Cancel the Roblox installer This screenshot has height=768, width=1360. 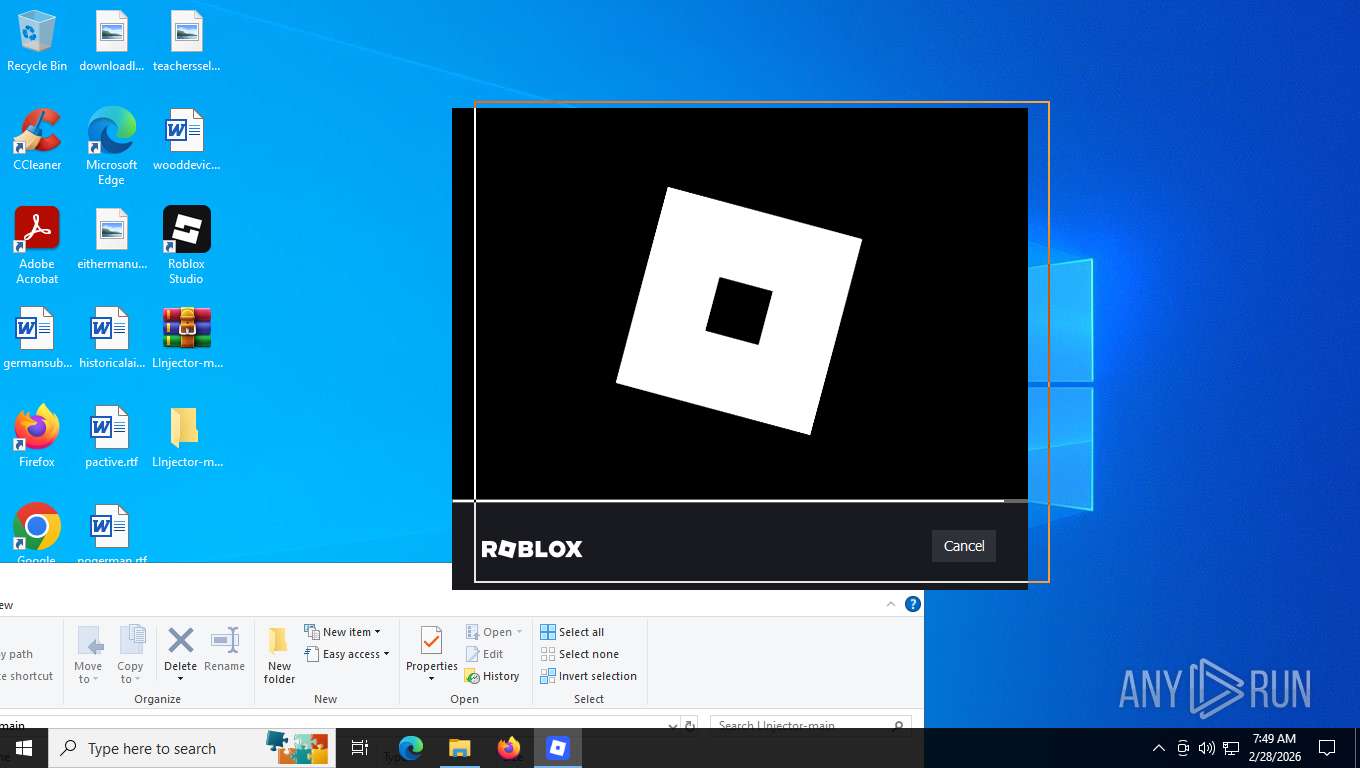pyautogui.click(x=964, y=546)
